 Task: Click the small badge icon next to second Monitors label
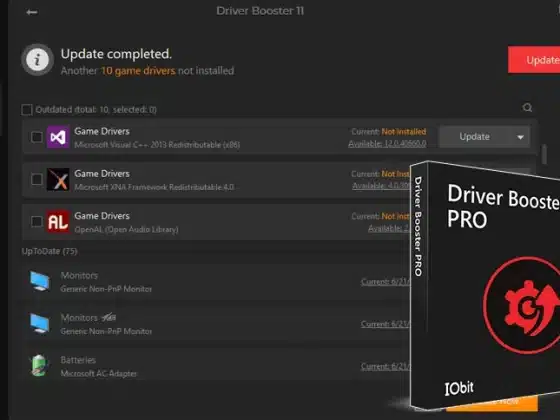click(x=109, y=317)
